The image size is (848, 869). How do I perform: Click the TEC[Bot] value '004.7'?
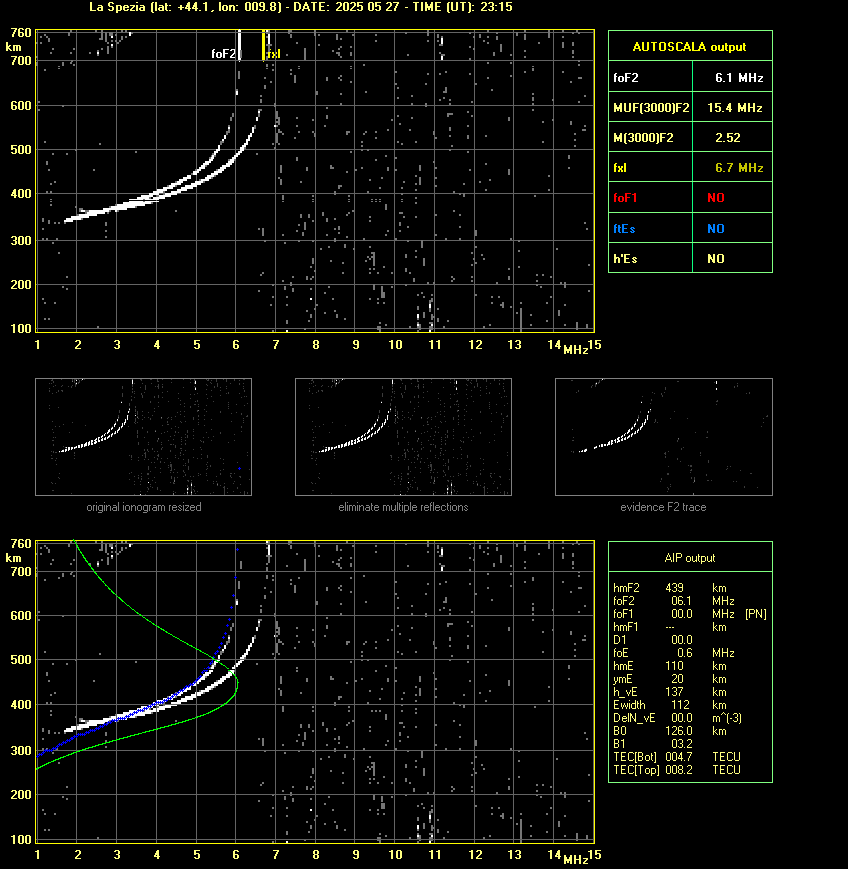[x=679, y=757]
